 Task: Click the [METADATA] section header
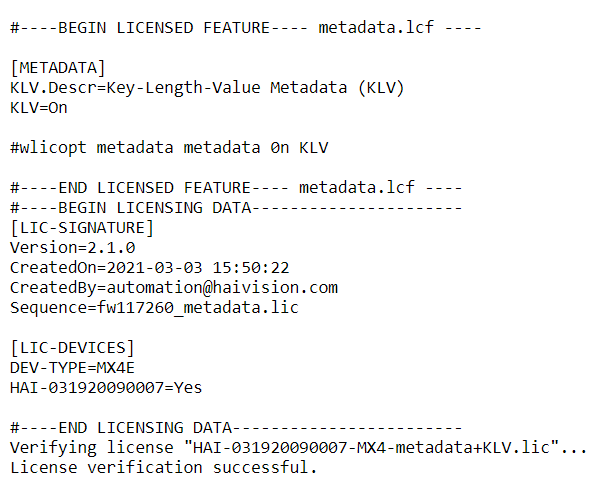pyautogui.click(x=58, y=68)
